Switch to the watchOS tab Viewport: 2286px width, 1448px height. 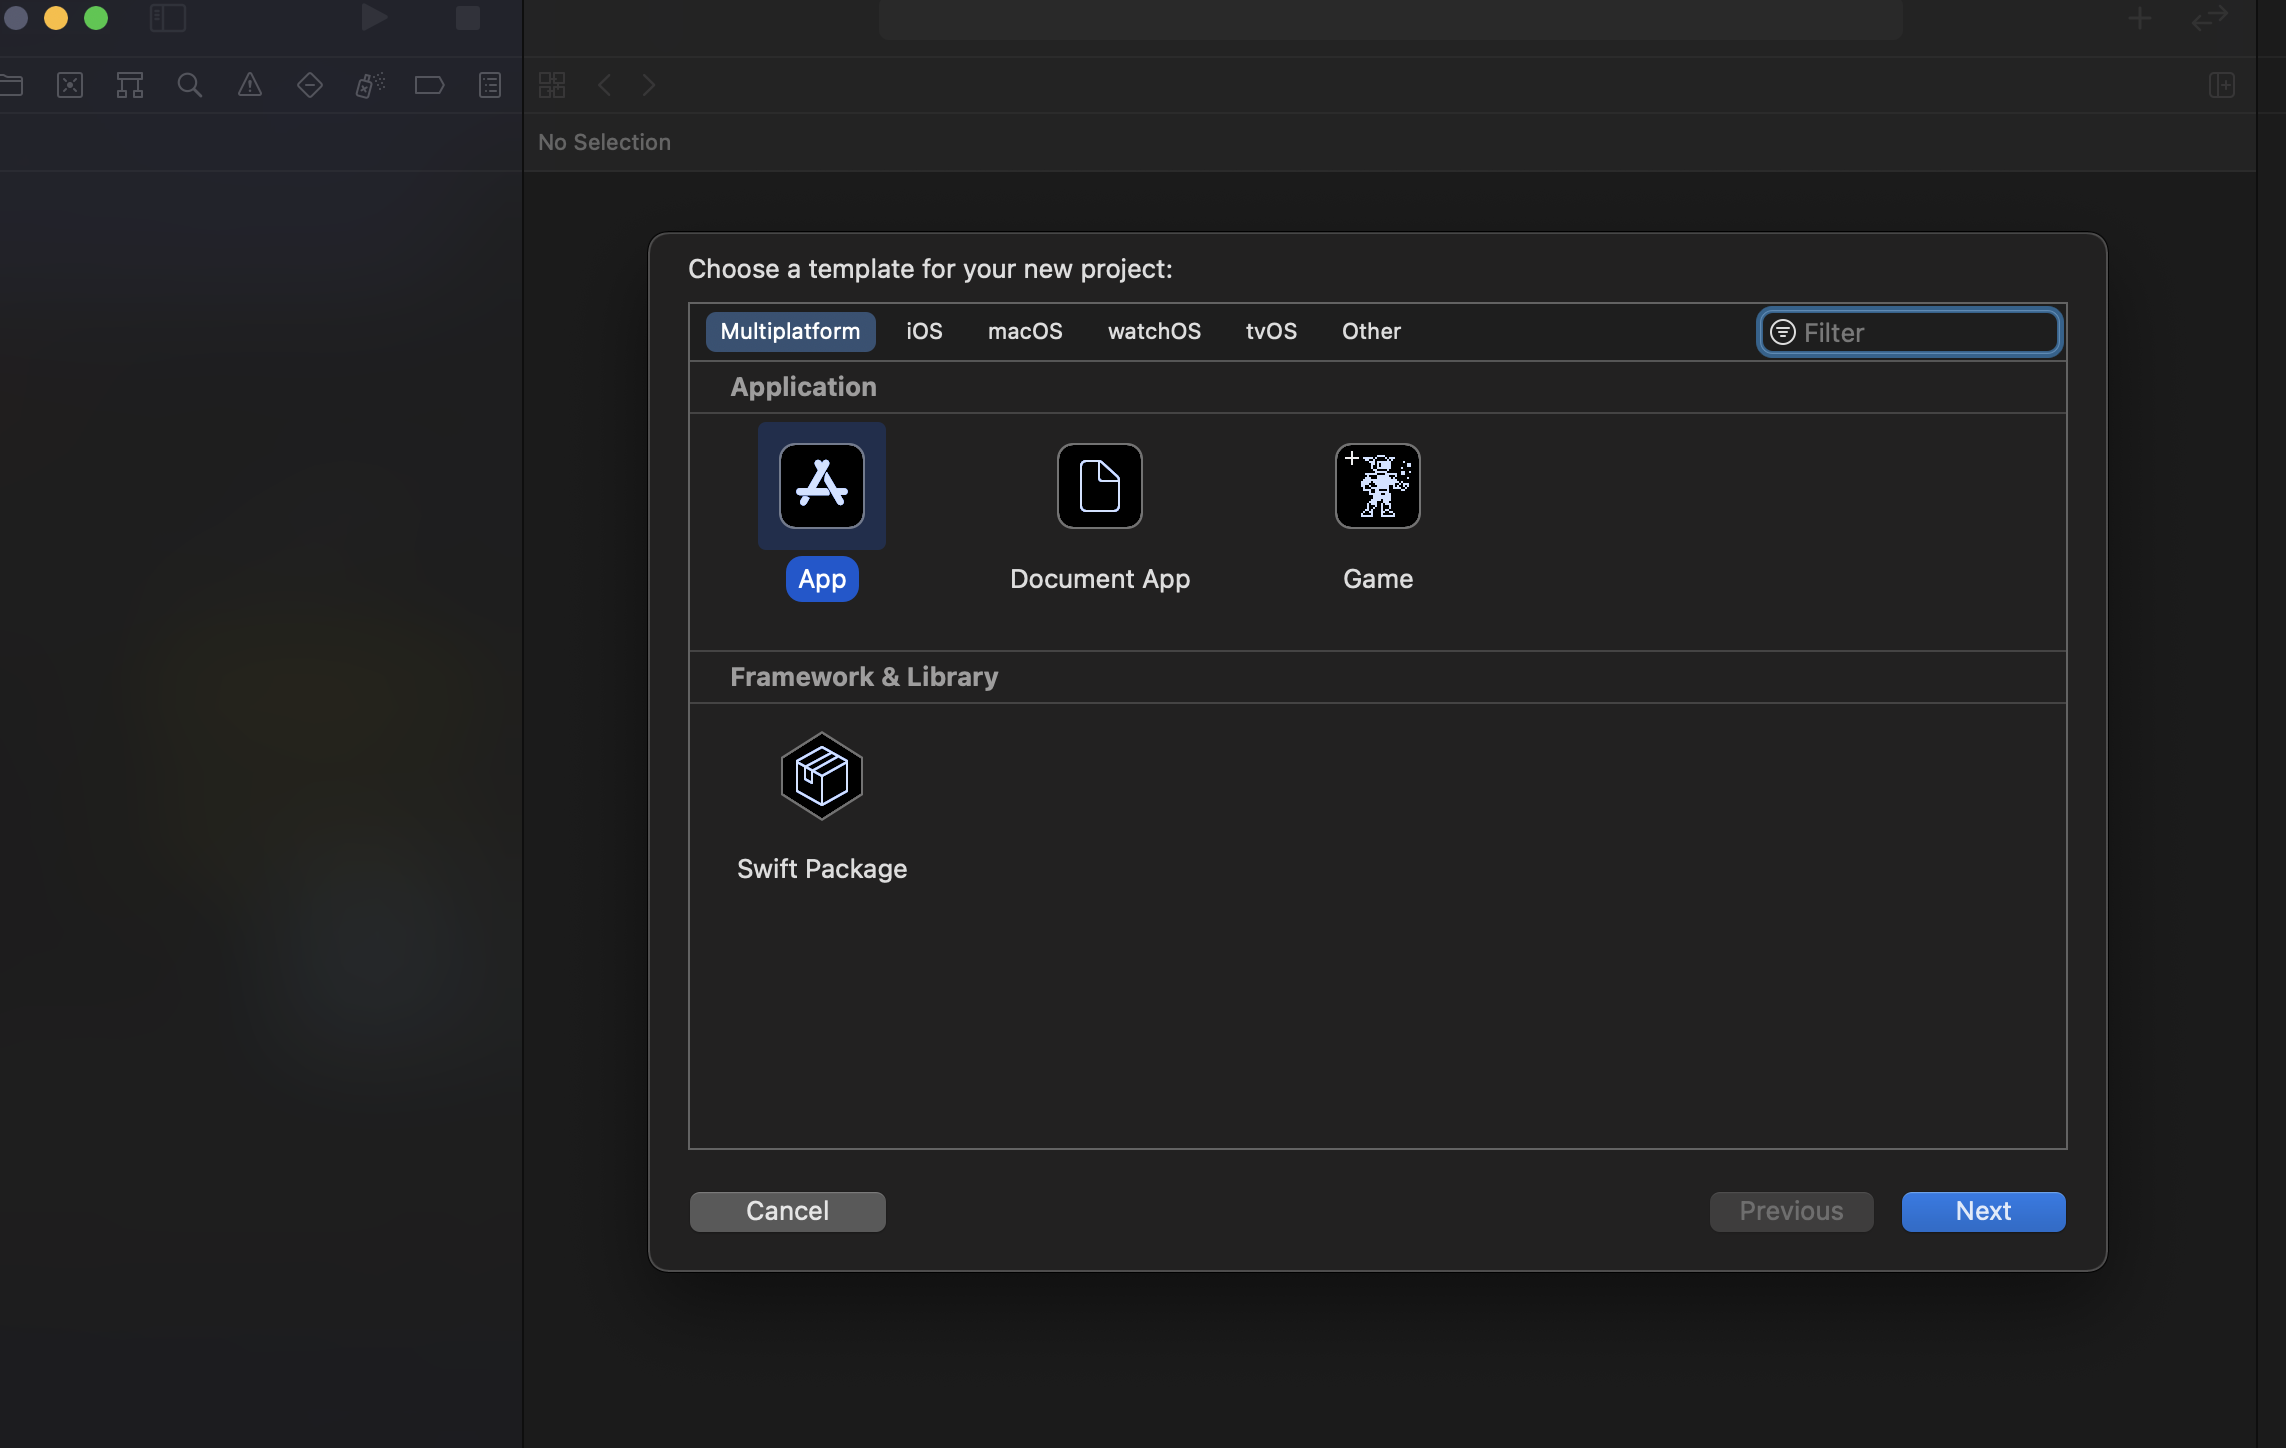(1153, 331)
